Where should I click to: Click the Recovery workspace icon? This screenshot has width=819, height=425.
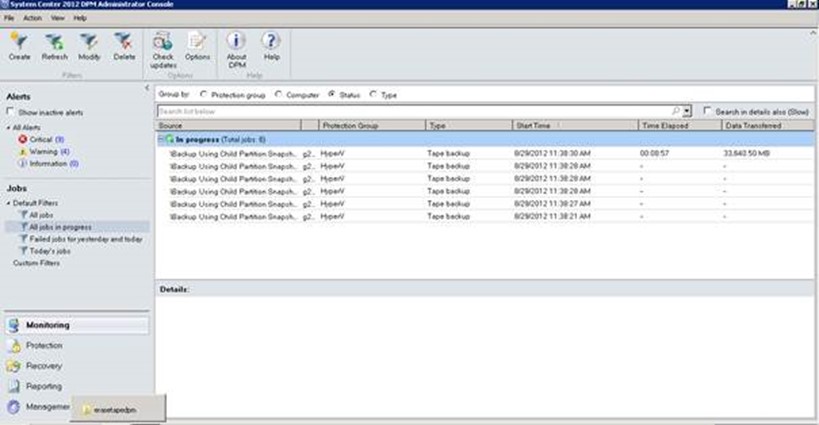coord(14,366)
